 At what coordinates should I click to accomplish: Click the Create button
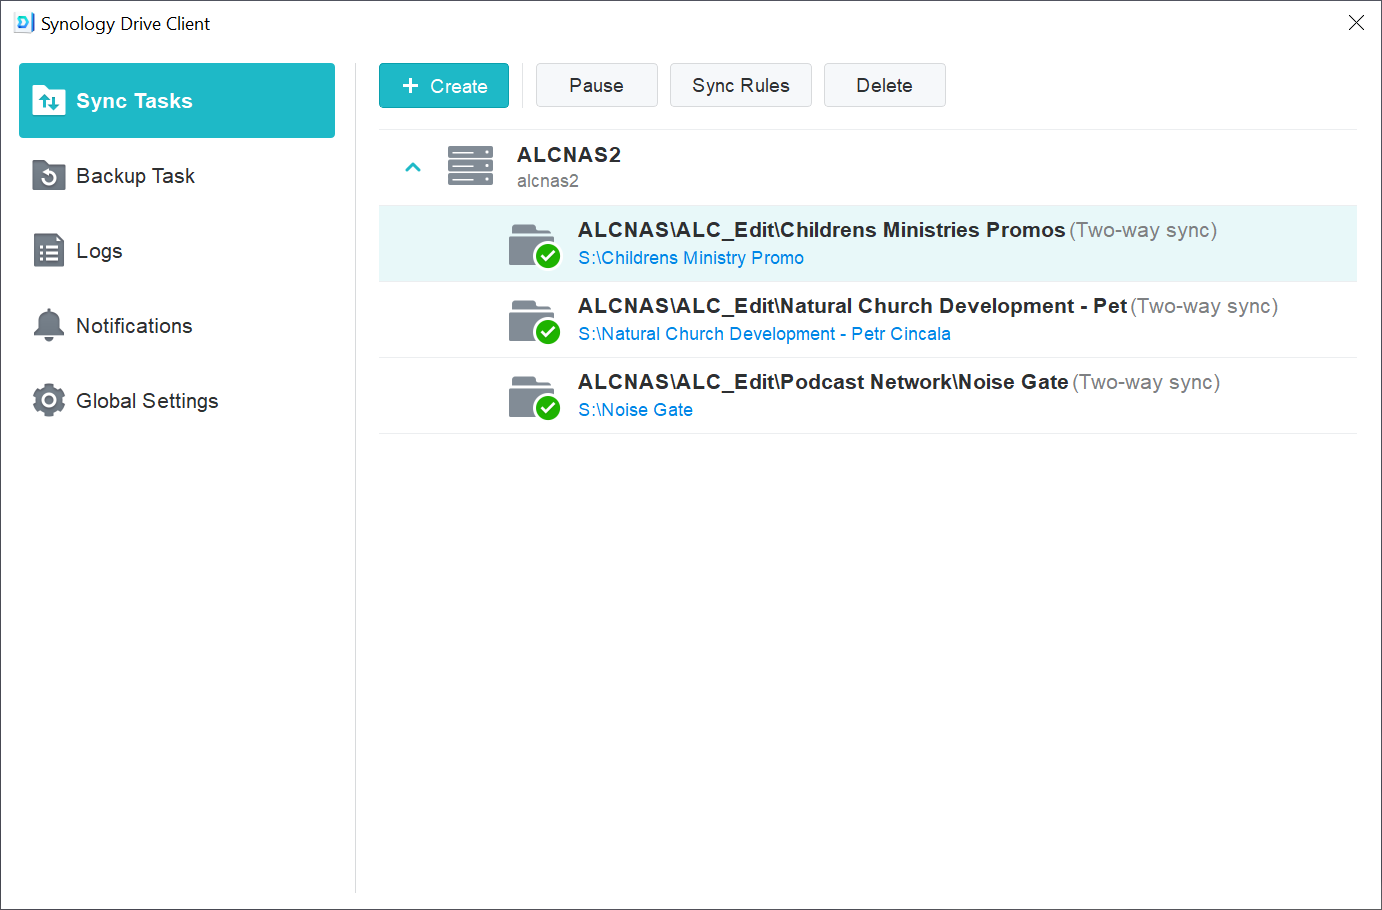[x=444, y=85]
